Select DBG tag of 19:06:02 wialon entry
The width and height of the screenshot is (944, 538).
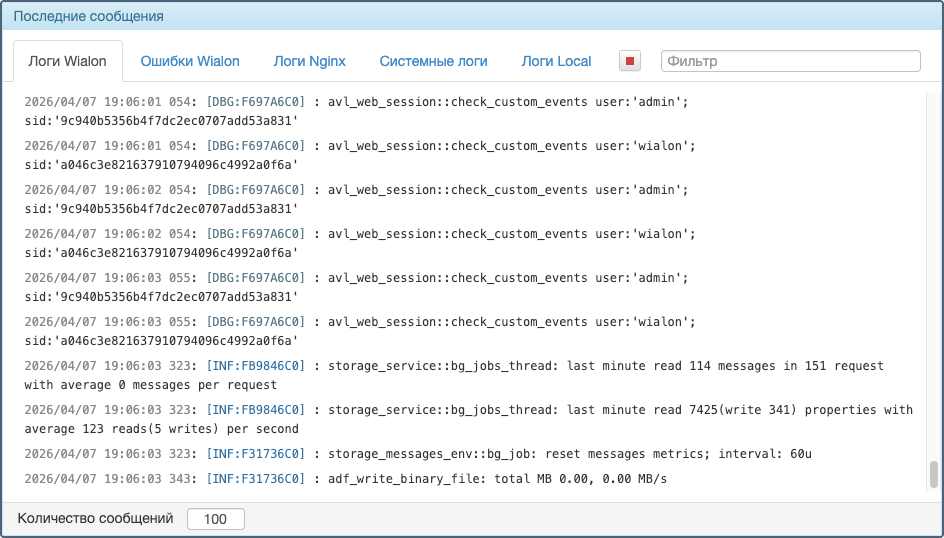point(255,234)
